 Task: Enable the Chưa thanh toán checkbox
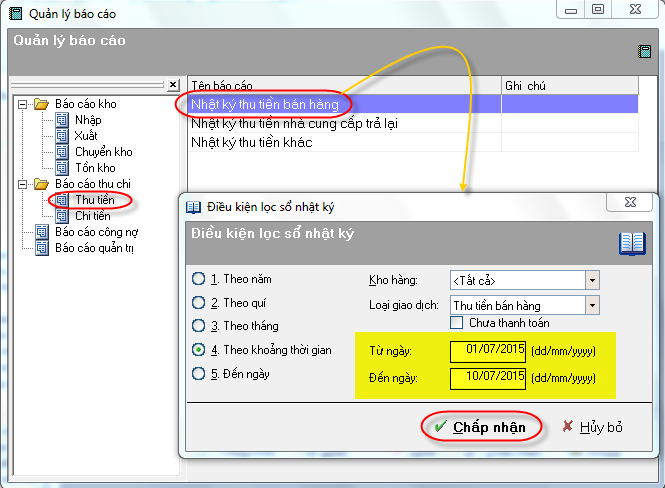pos(456,323)
